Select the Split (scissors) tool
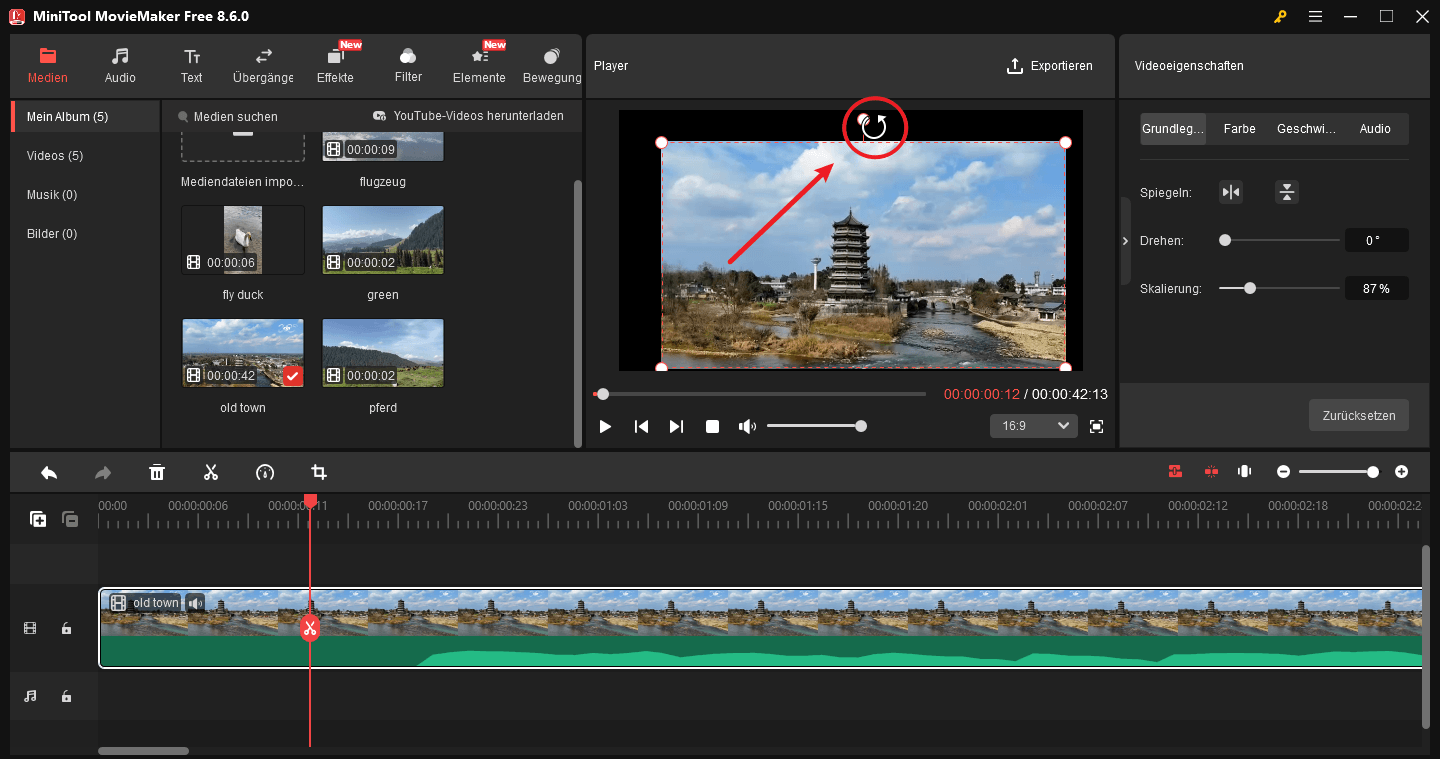 (211, 471)
